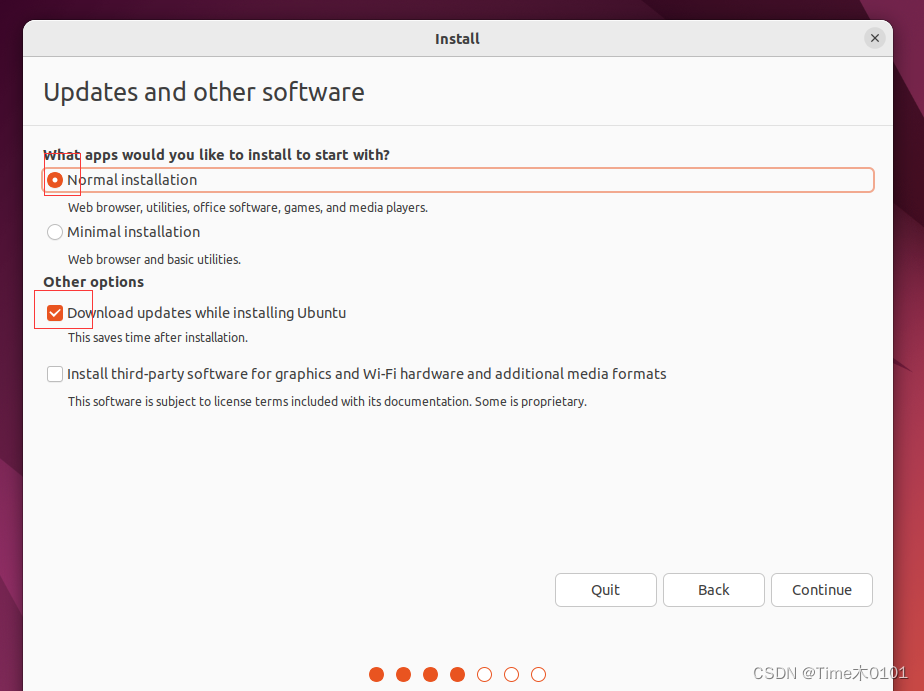Click the "Minimal installation" label text

click(x=134, y=232)
